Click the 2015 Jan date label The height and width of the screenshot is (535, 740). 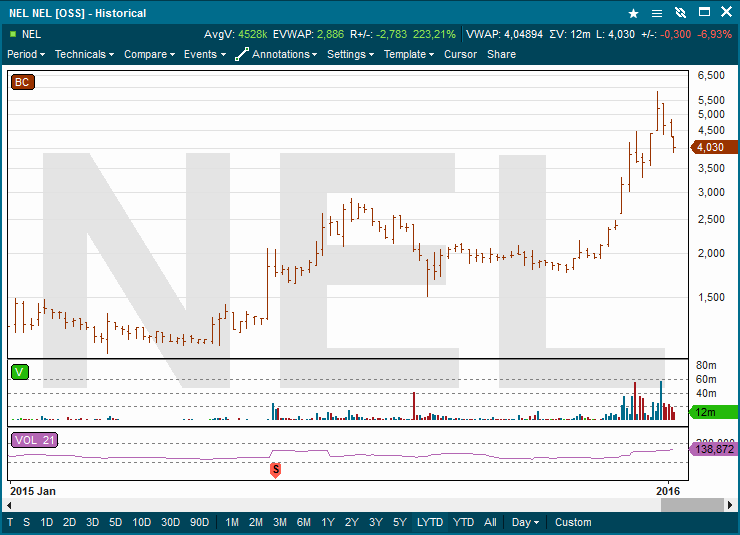tap(33, 491)
